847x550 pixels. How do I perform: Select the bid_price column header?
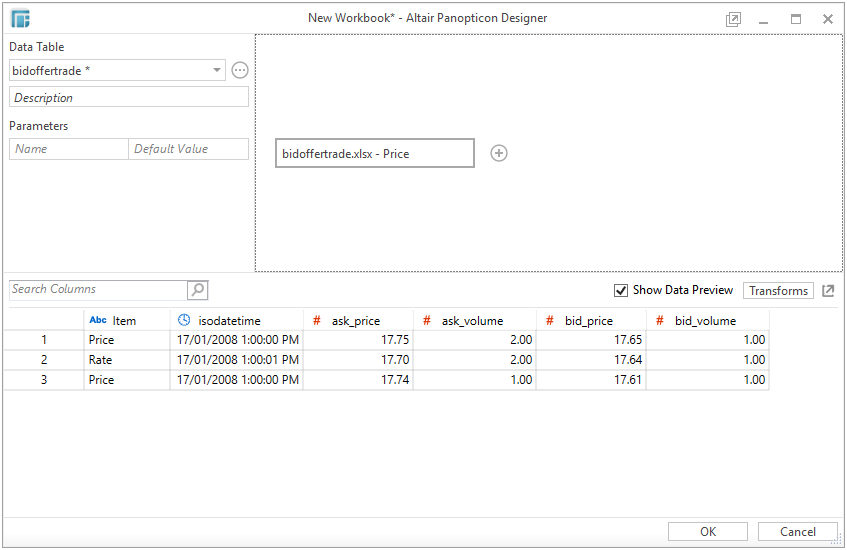tap(591, 320)
